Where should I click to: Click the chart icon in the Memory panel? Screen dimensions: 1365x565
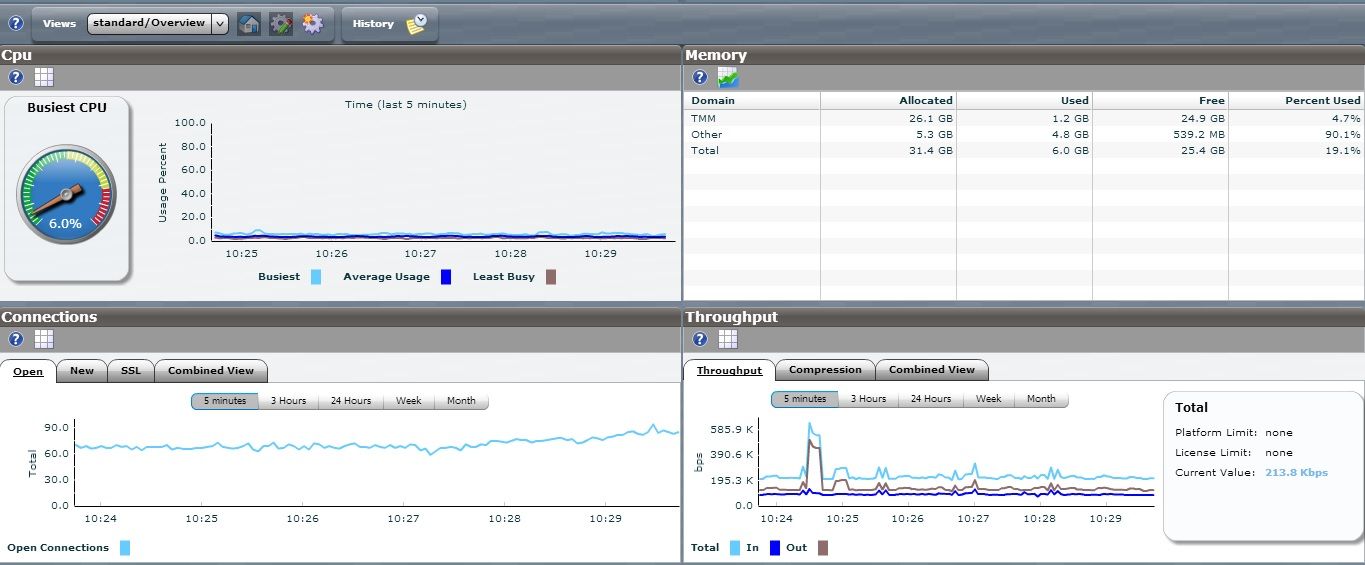click(728, 77)
